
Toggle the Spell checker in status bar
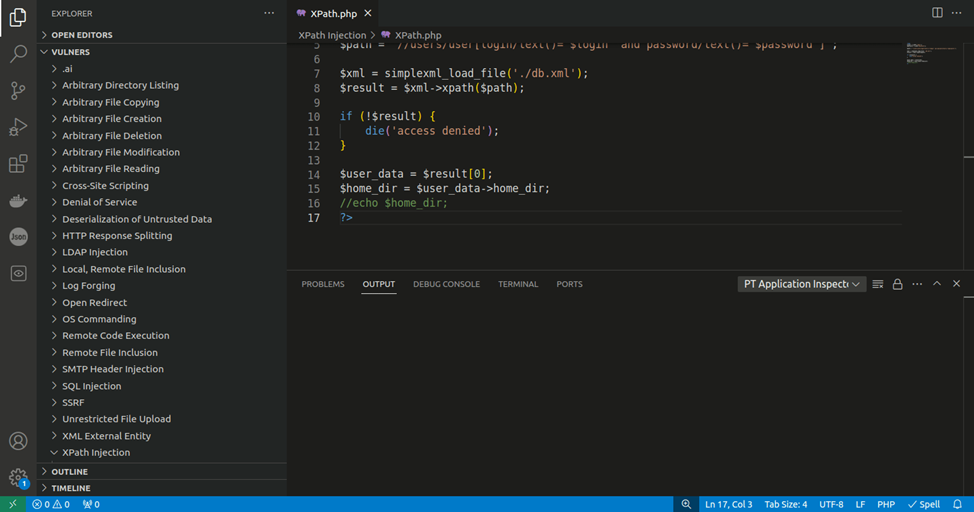point(923,505)
